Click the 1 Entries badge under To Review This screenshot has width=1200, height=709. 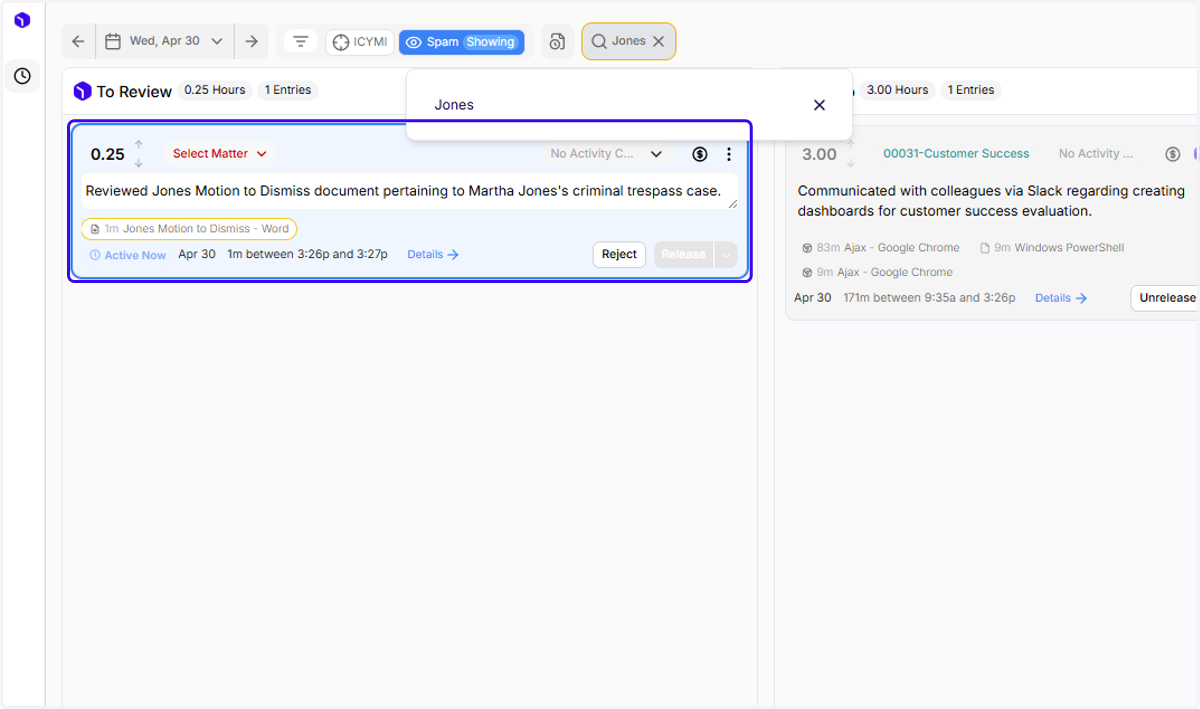pyautogui.click(x=288, y=90)
